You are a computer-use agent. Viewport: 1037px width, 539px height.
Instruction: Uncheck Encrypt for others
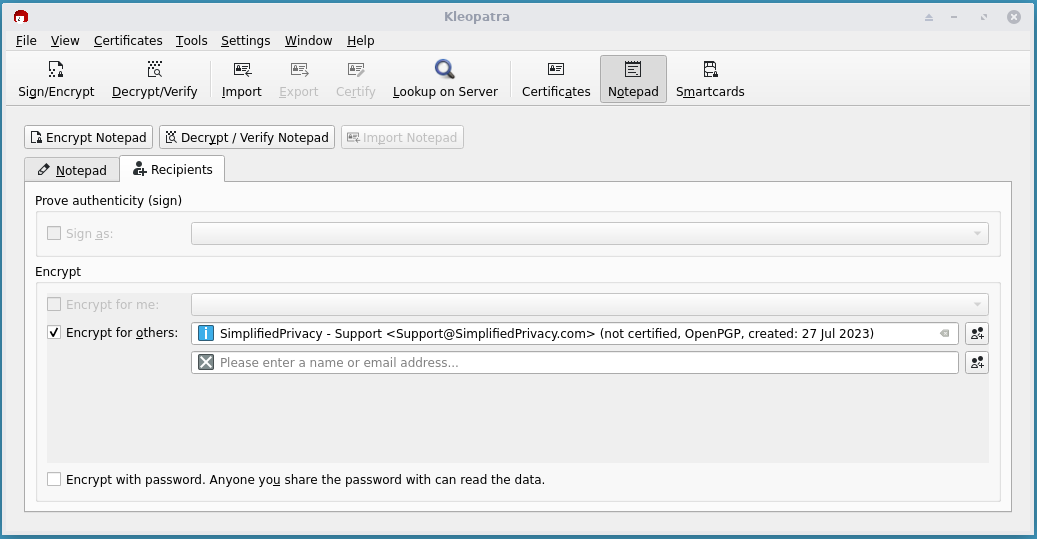(54, 333)
